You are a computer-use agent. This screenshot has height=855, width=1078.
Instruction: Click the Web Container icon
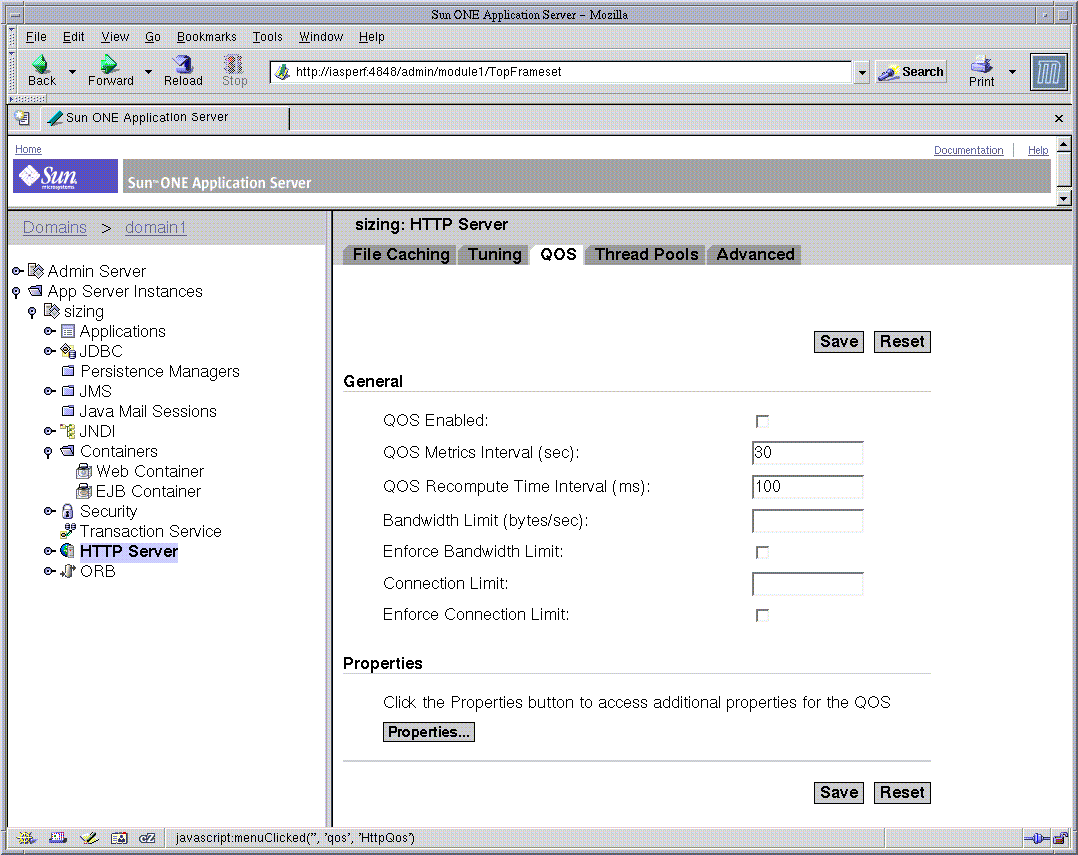[84, 471]
